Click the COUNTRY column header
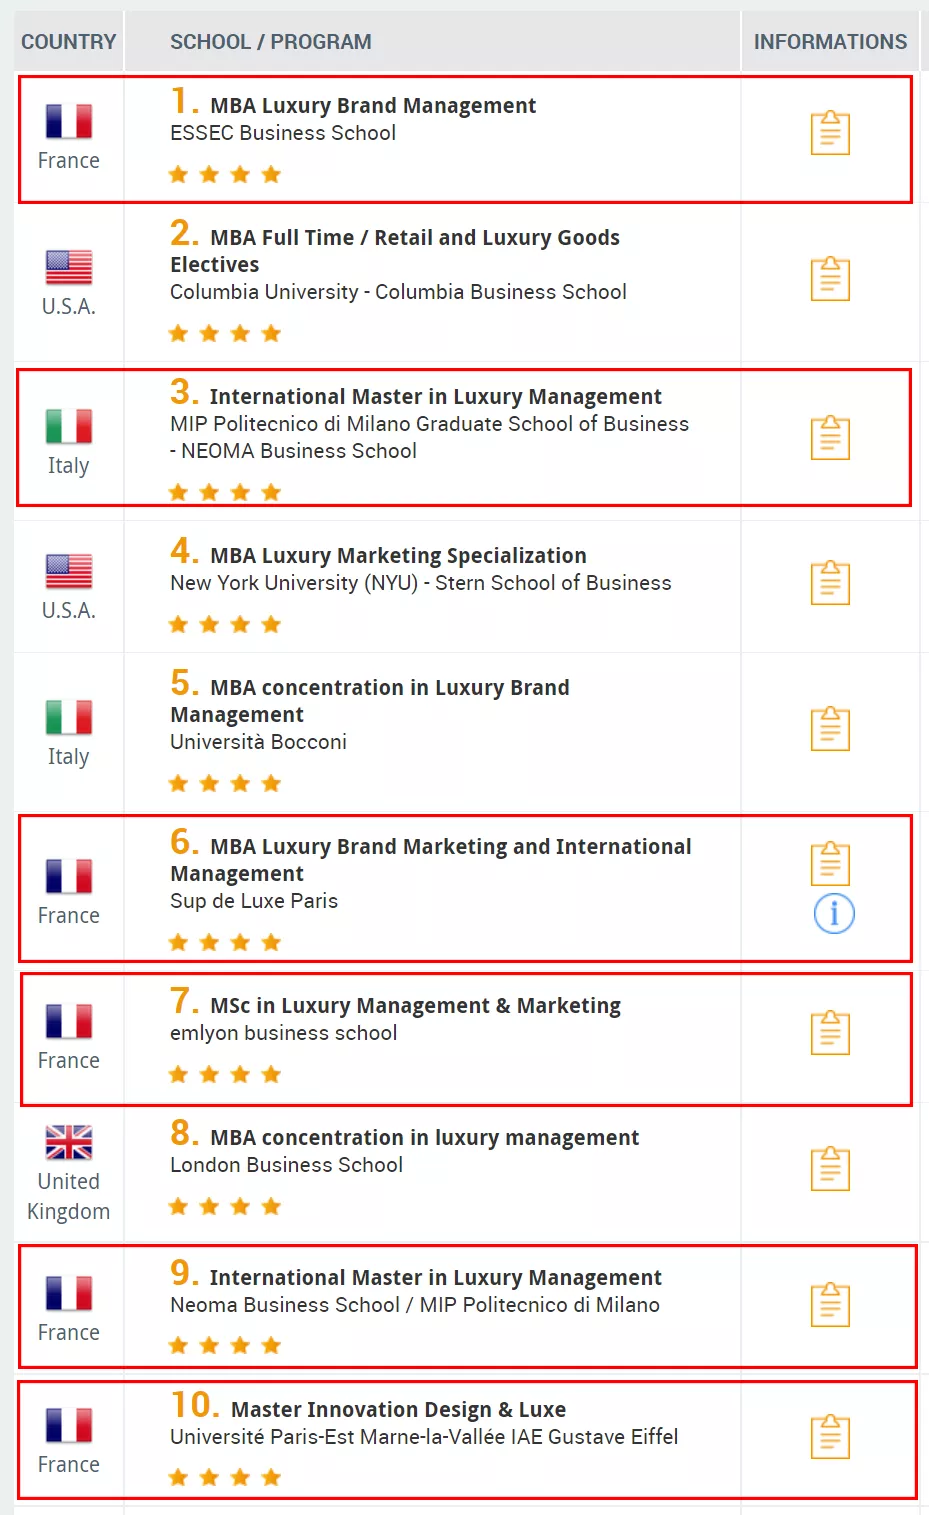The height and width of the screenshot is (1515, 929). pos(69,42)
